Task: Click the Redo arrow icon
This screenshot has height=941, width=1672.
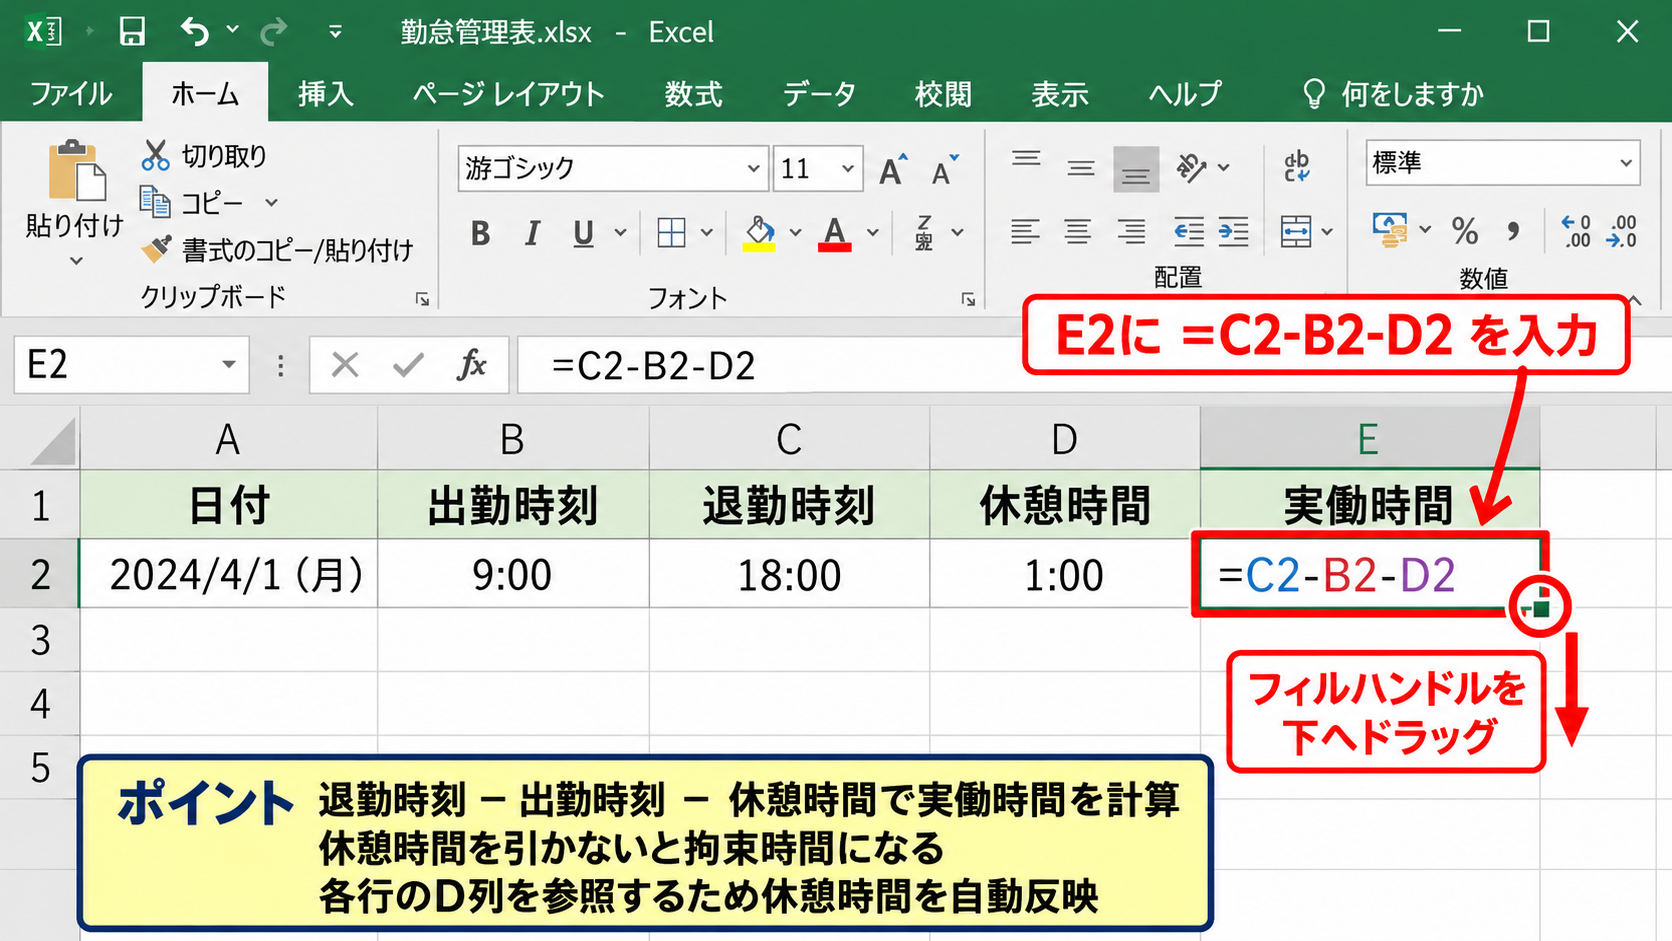Action: [273, 33]
